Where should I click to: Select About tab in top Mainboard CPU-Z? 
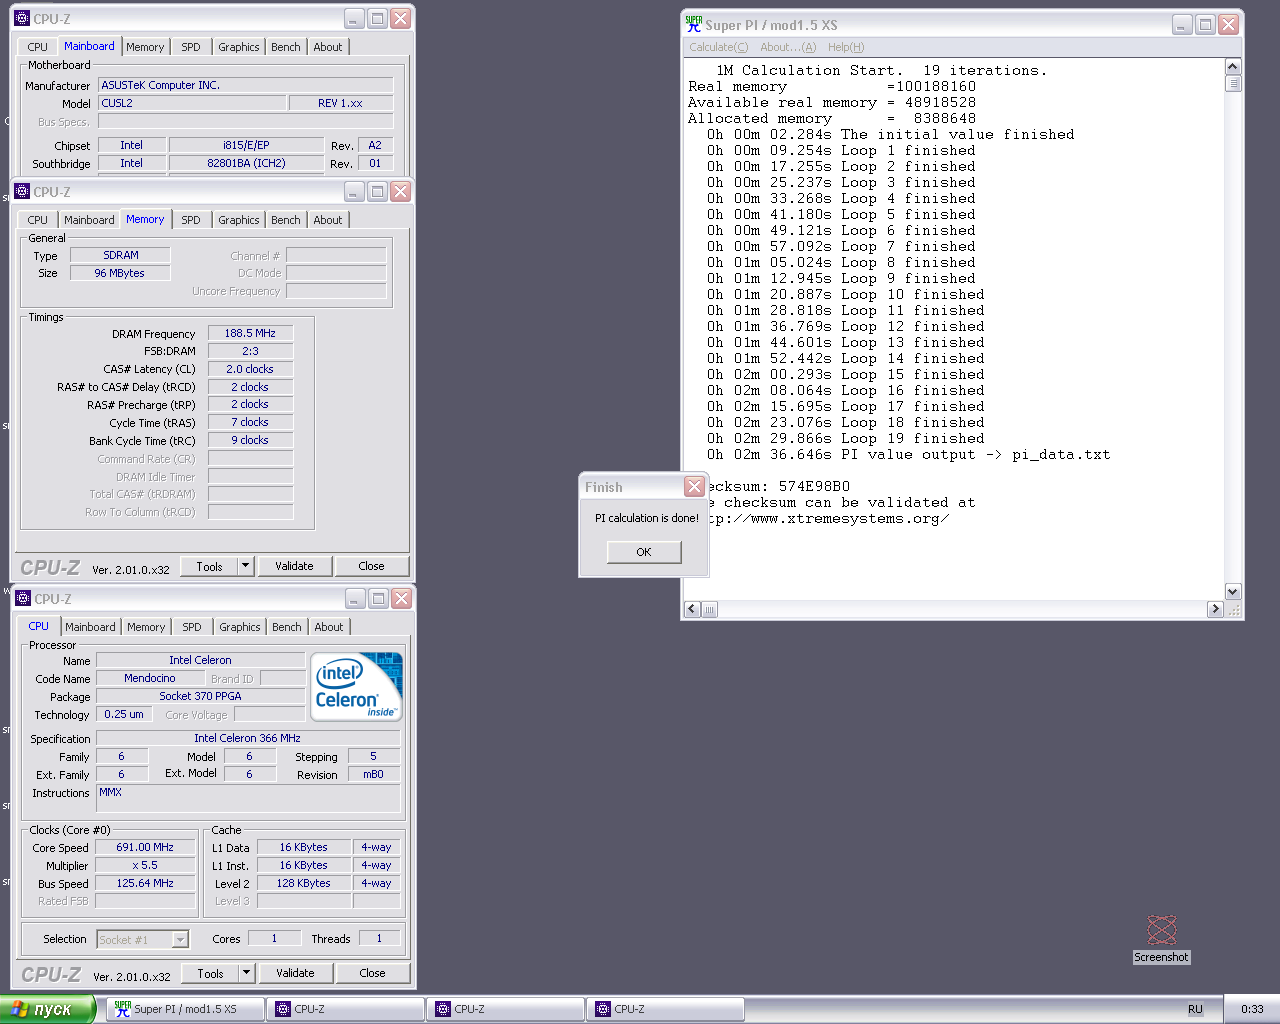pos(328,47)
